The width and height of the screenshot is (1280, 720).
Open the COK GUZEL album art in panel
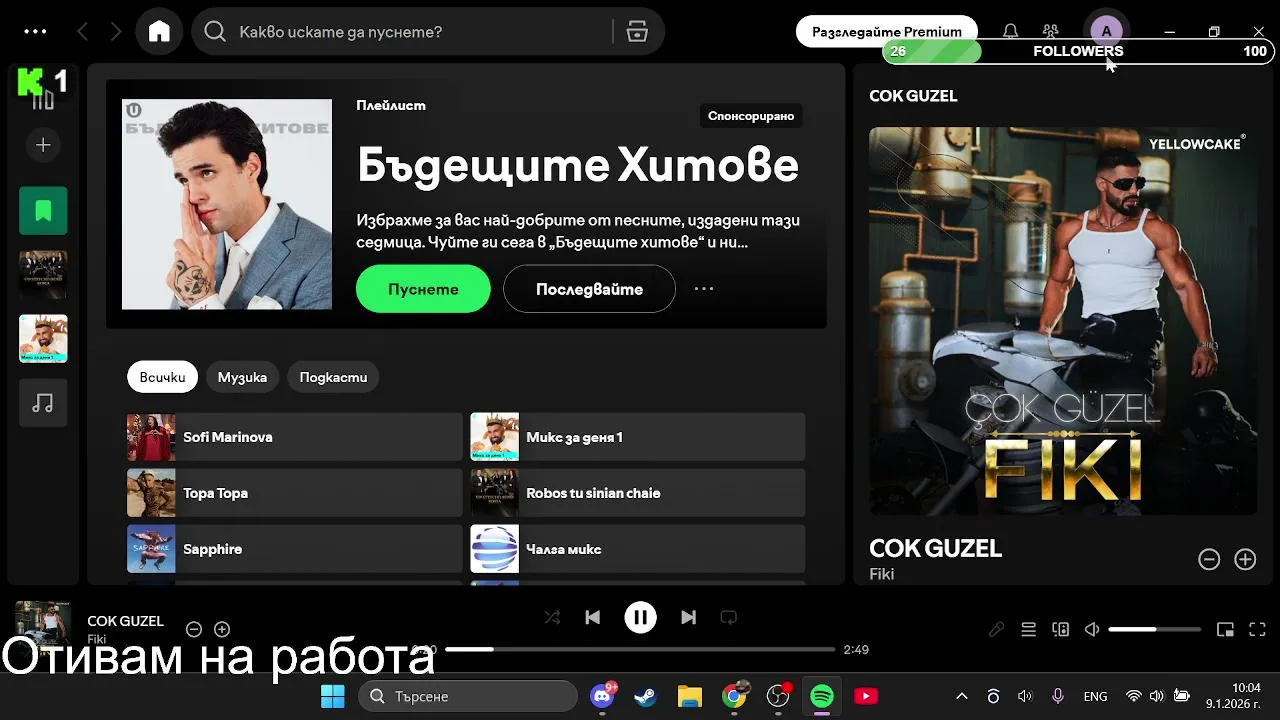pos(1063,321)
